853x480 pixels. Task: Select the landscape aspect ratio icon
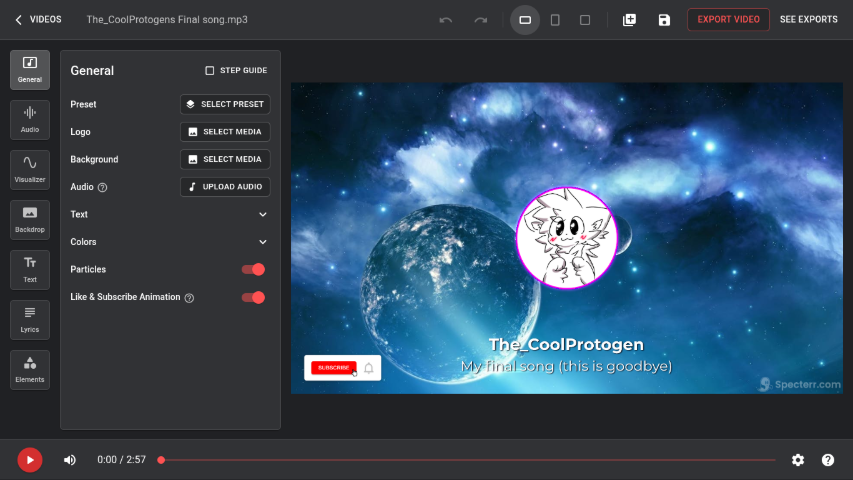pos(525,20)
